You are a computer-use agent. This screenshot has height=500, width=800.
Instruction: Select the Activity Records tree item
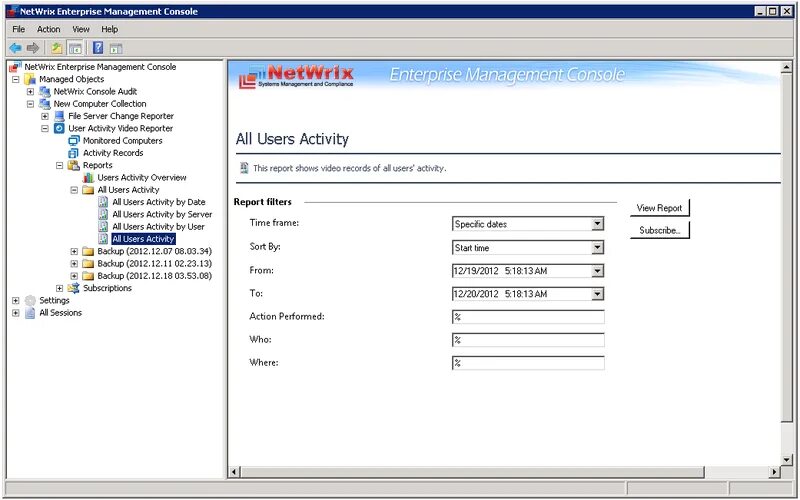click(113, 153)
